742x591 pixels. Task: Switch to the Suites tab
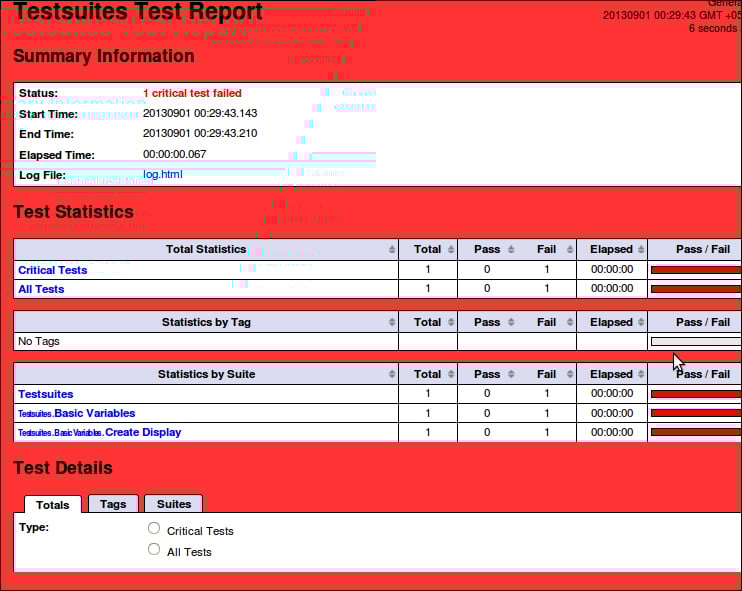[174, 504]
